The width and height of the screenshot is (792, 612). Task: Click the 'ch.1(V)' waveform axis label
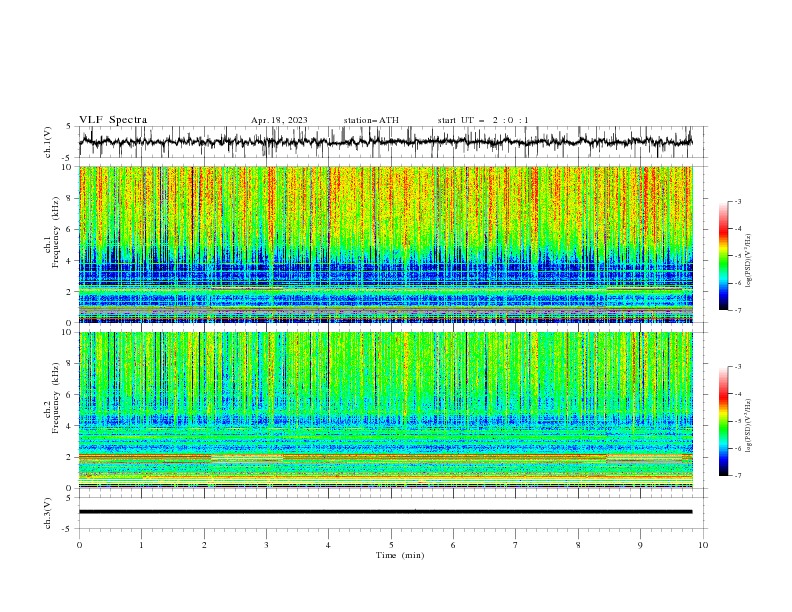(48, 142)
